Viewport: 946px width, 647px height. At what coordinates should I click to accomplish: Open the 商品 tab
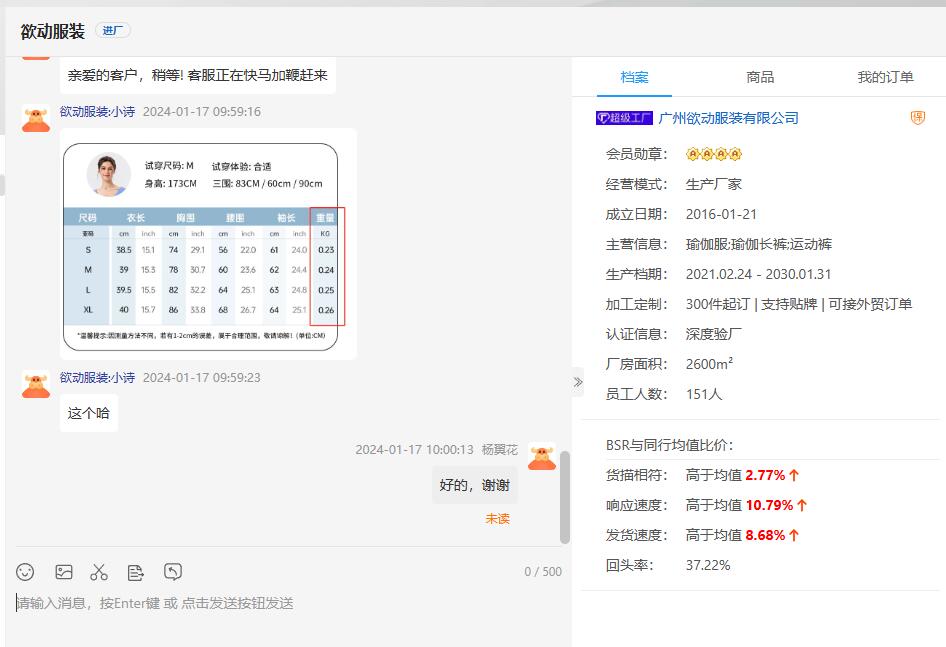click(760, 77)
